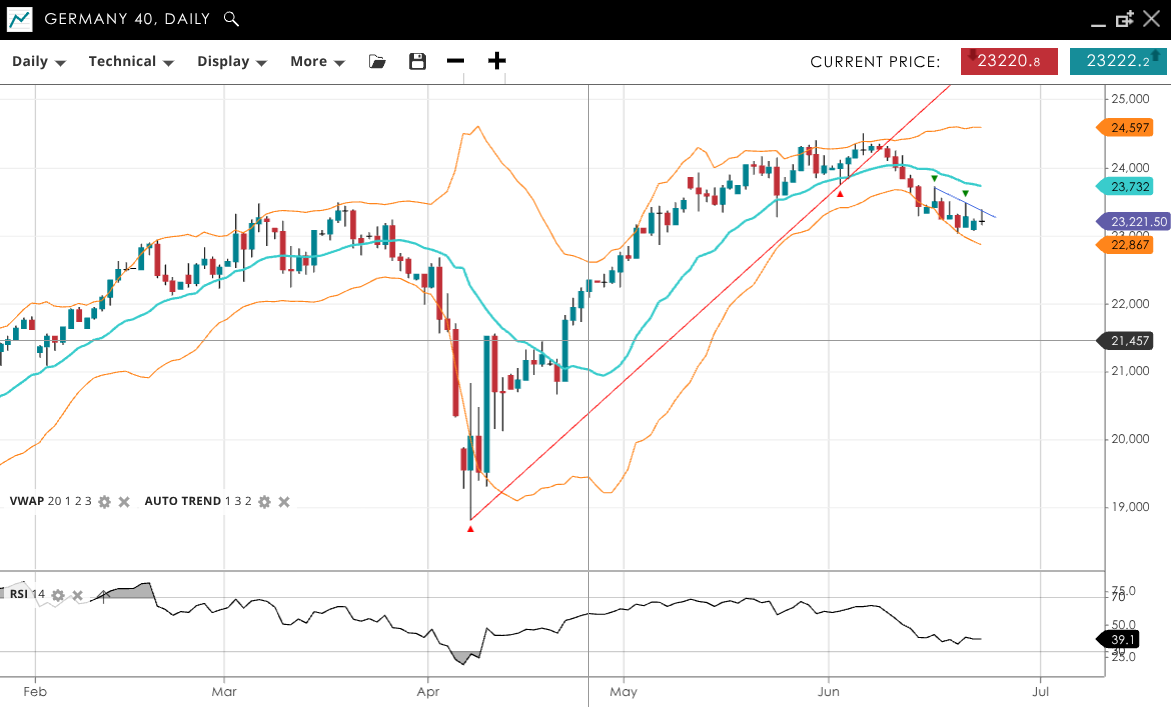The image size is (1171, 707).
Task: Open the chart file folder icon
Action: click(x=377, y=62)
